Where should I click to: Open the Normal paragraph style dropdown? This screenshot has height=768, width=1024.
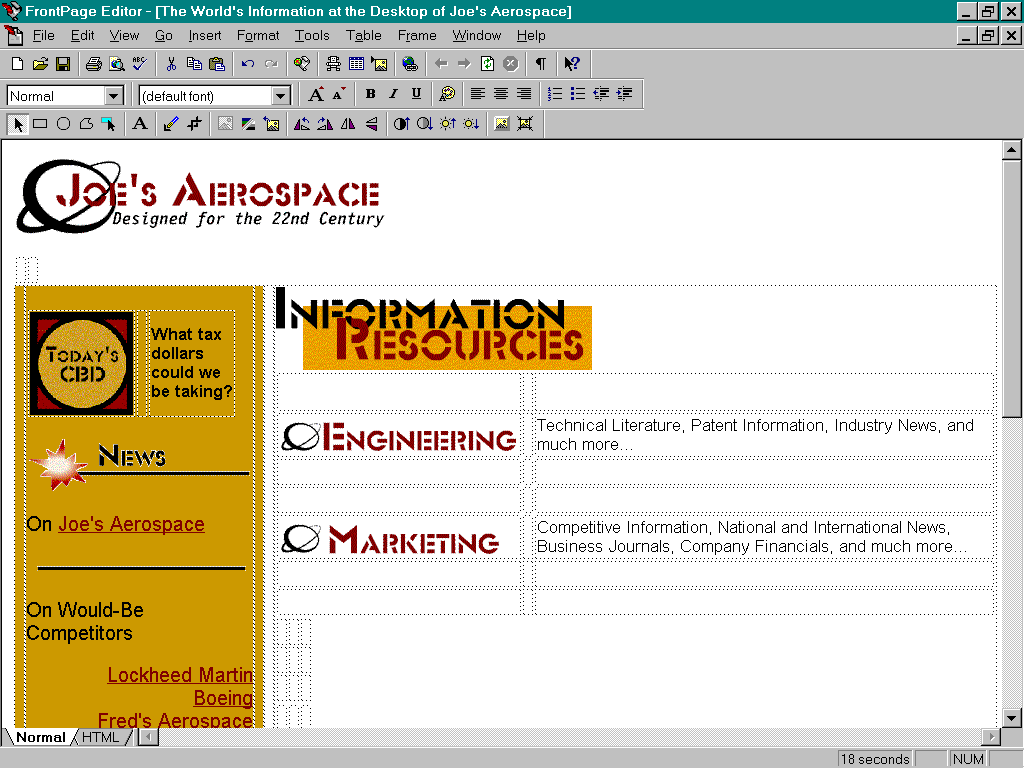coord(114,96)
